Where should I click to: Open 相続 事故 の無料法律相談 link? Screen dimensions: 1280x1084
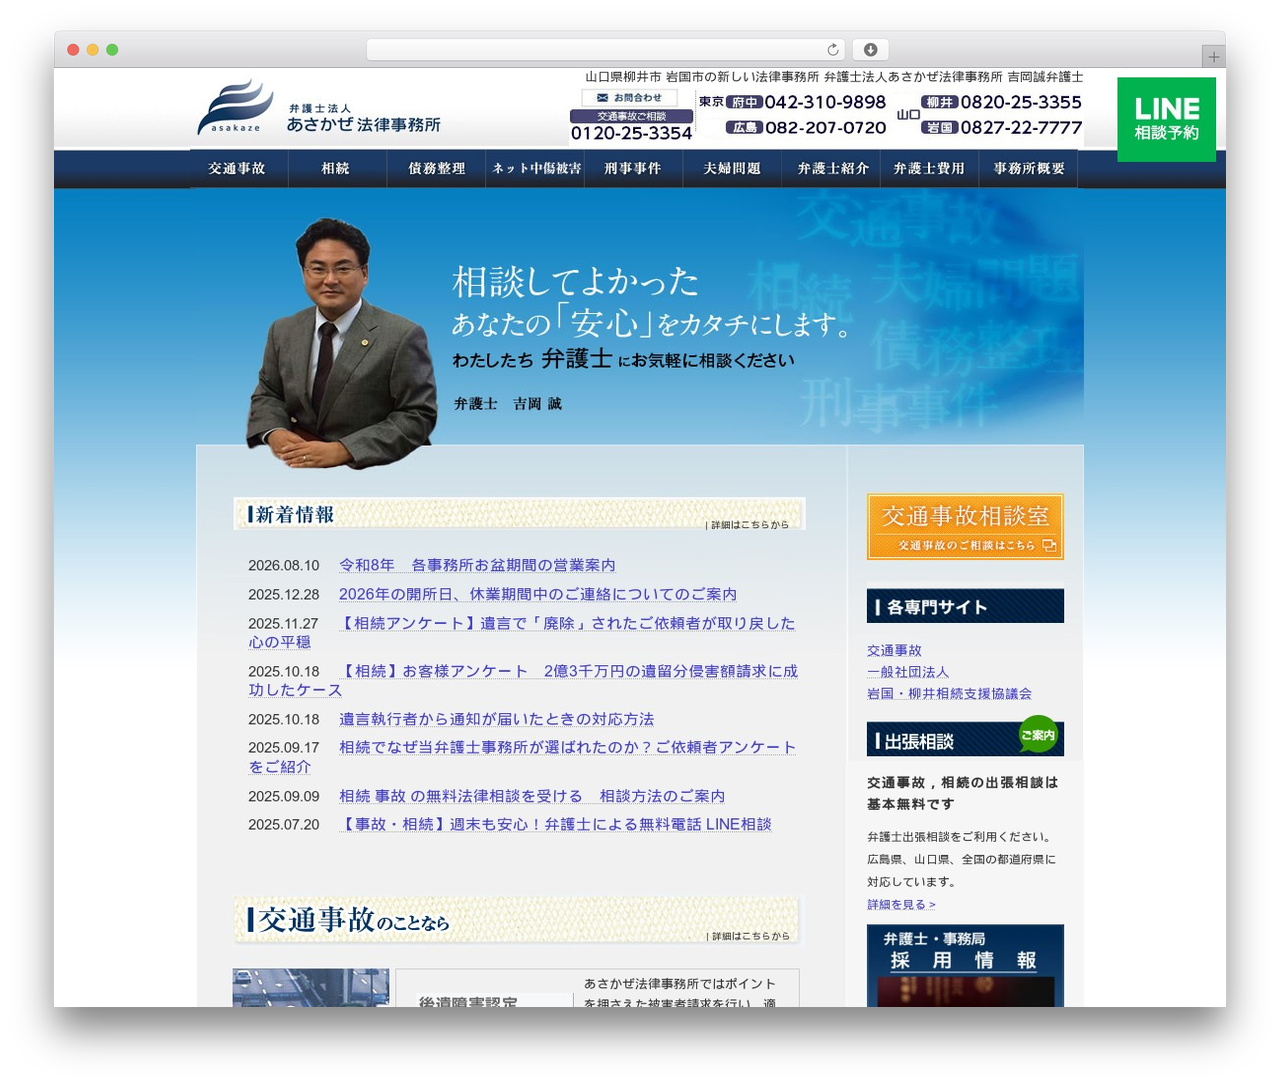click(x=532, y=796)
